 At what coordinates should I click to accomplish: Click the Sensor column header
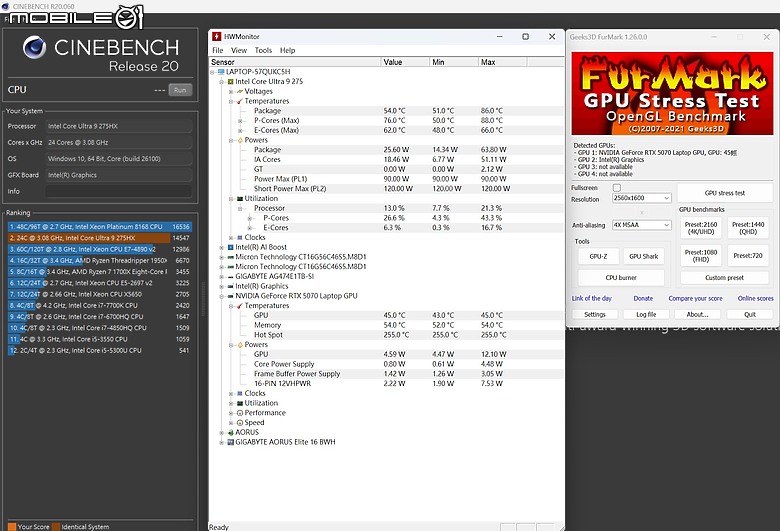(x=295, y=62)
